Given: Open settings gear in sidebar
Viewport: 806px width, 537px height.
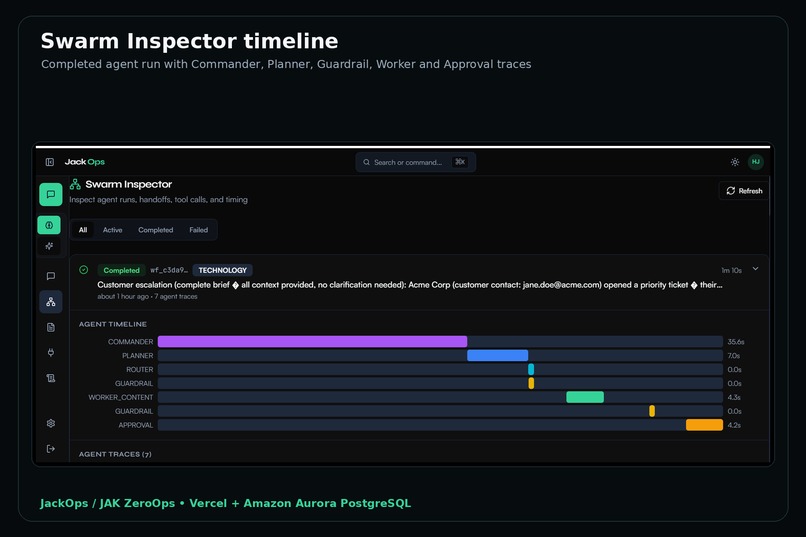Looking at the screenshot, I should click(50, 423).
